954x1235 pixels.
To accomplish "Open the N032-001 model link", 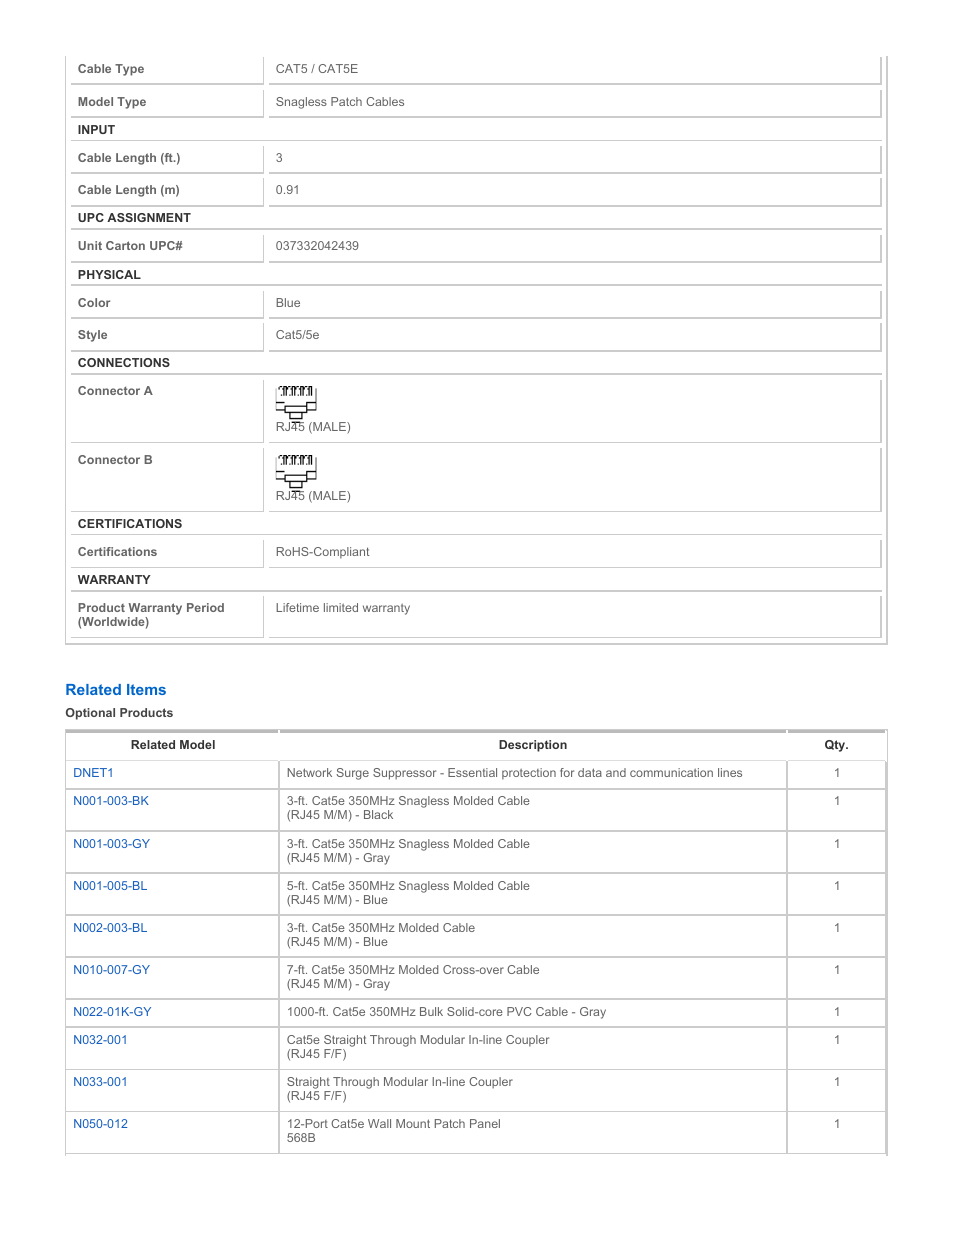I will coord(100,1040).
